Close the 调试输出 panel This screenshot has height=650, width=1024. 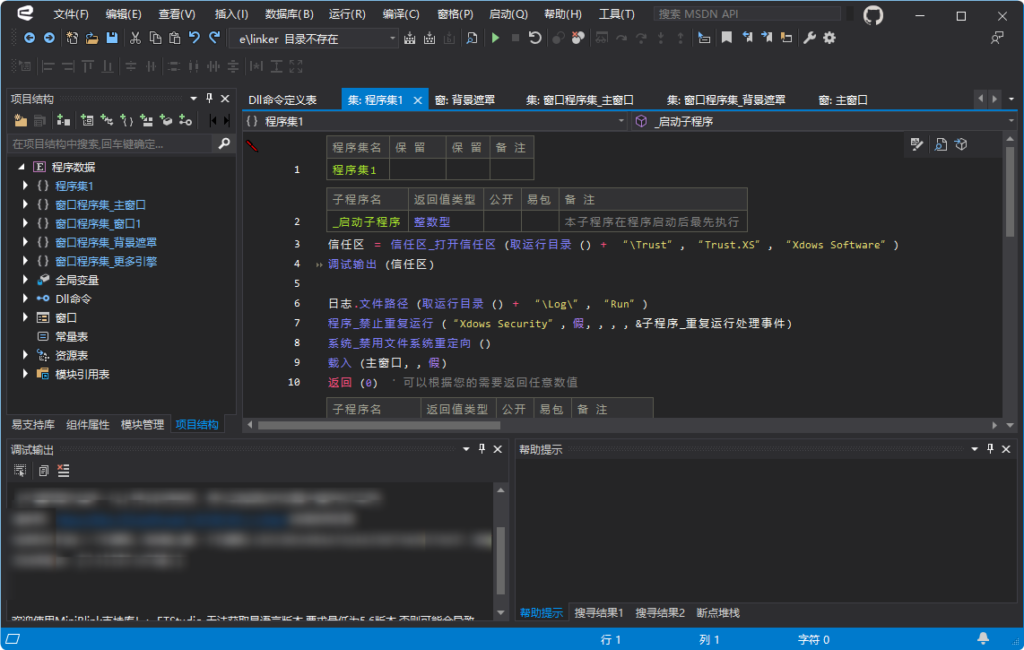498,449
